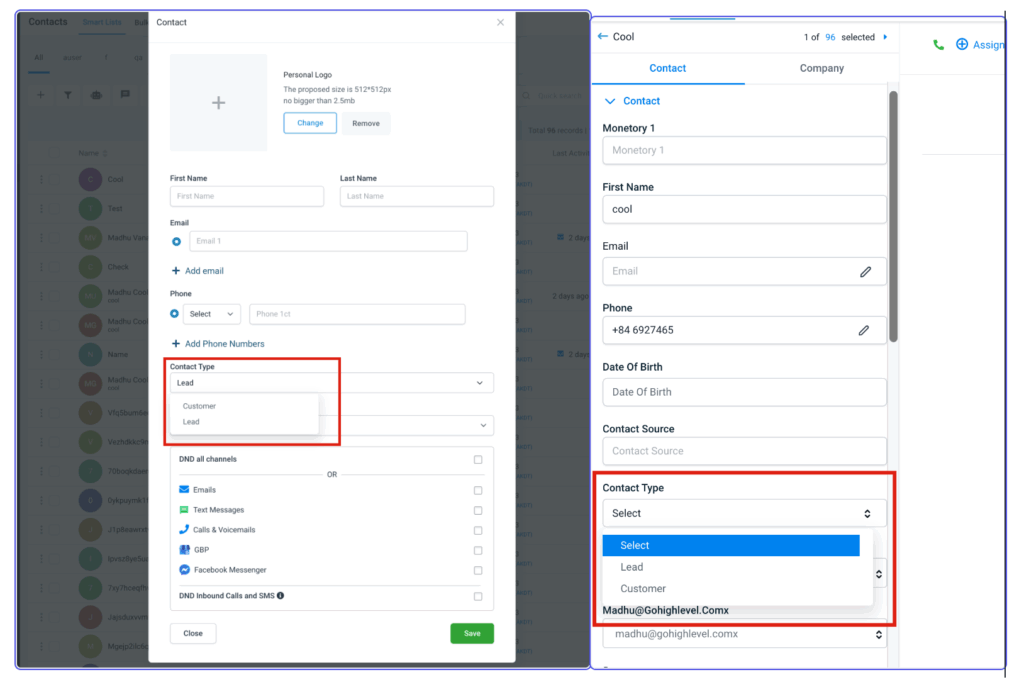Click the Remove logo button
This screenshot has height=682, width=1024.
(x=366, y=123)
